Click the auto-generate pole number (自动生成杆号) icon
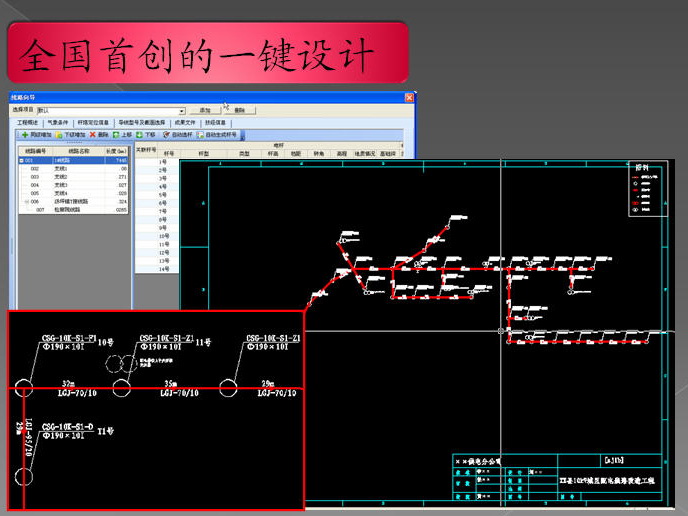Screen dimensions: 688x516 tap(201, 135)
